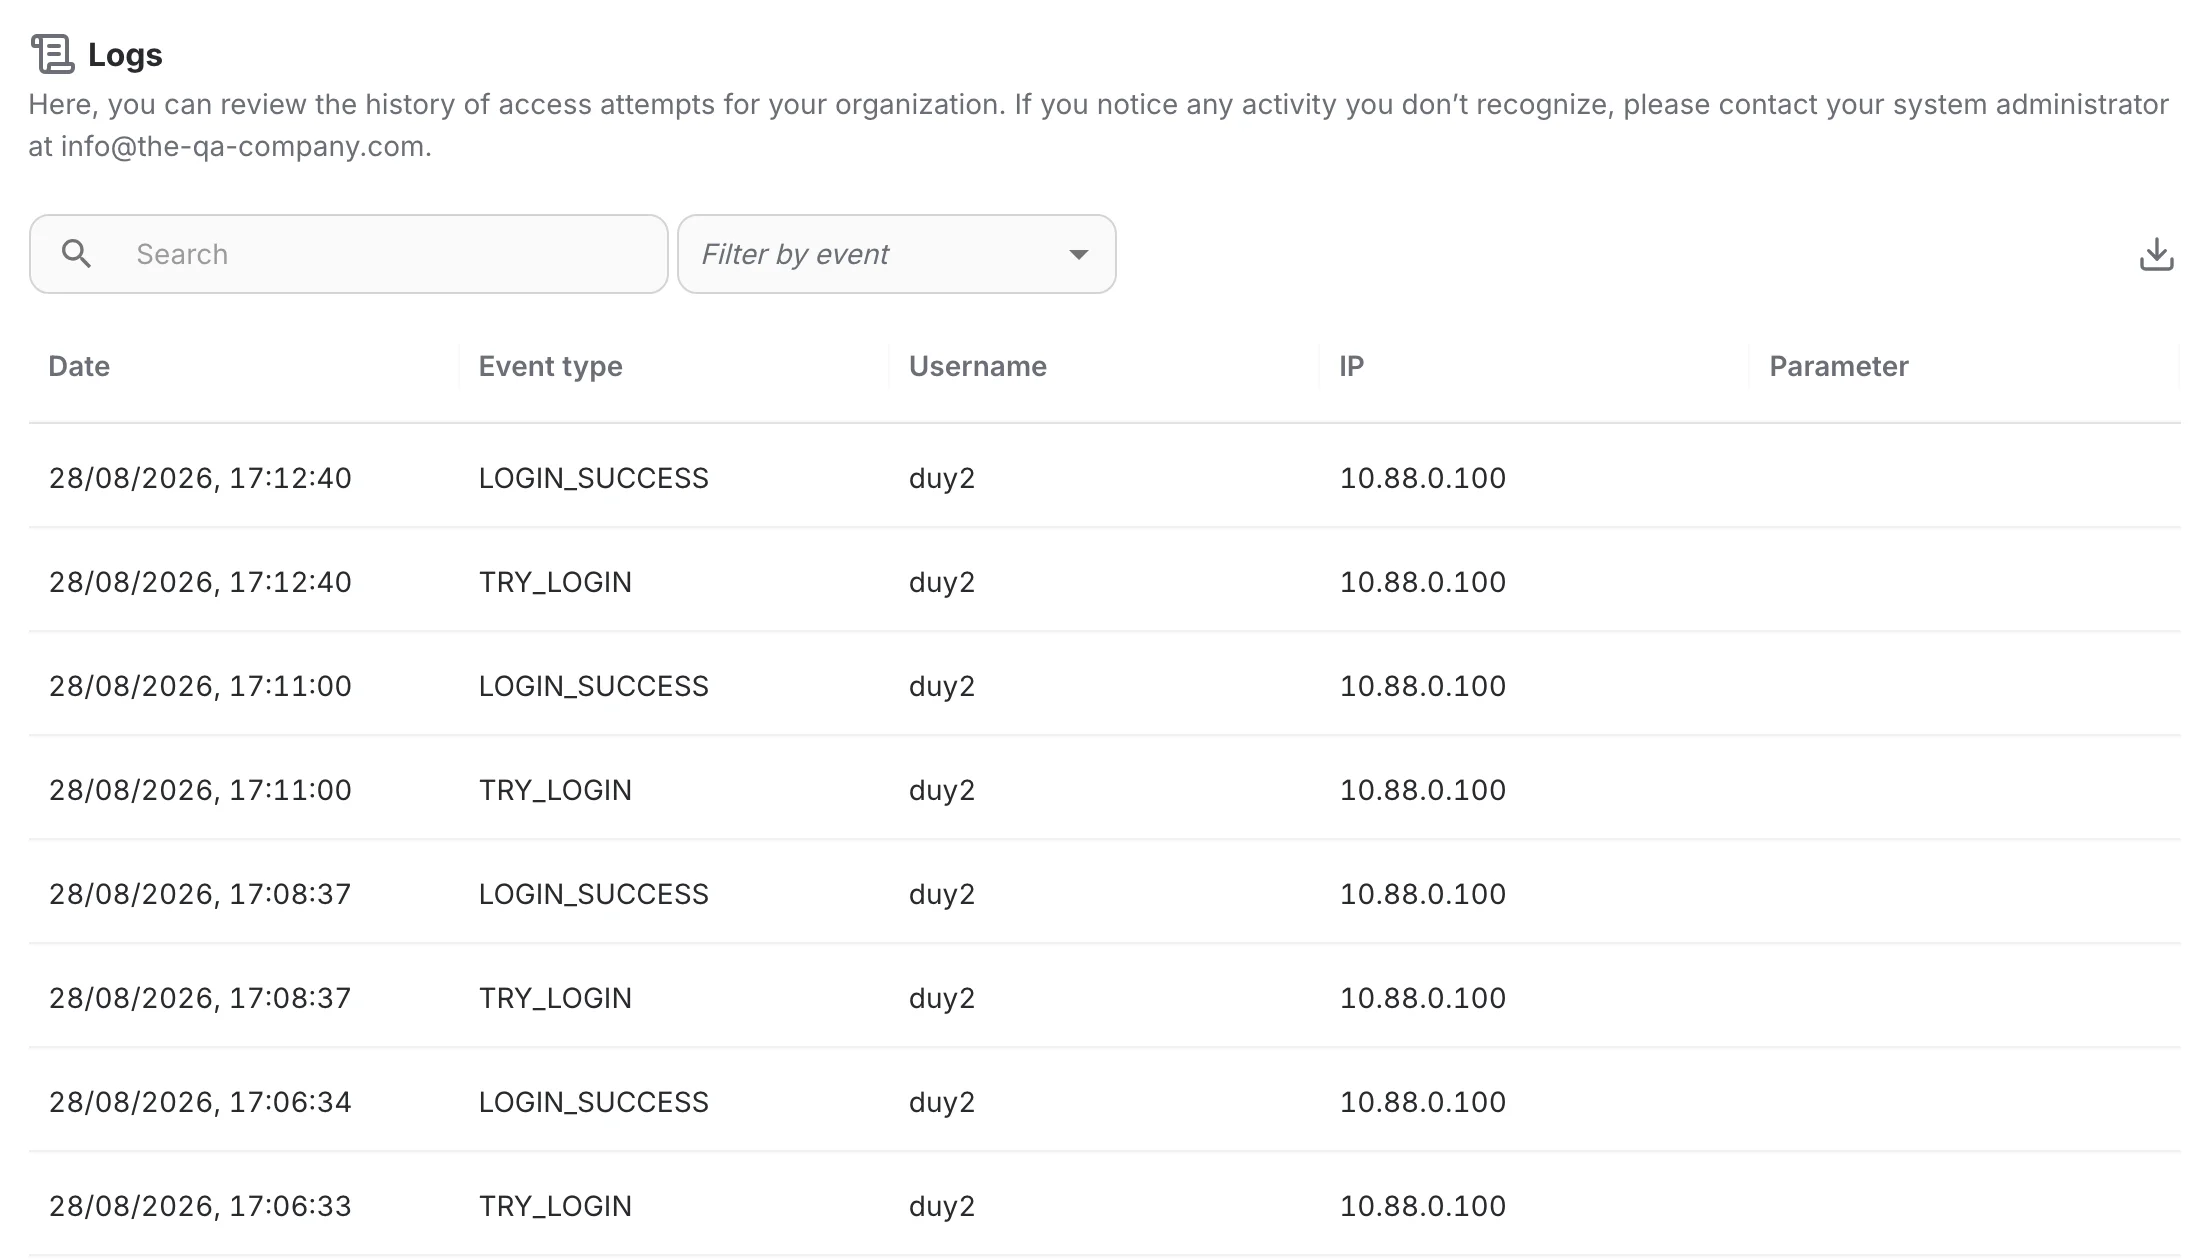2208x1260 pixels.
Task: Click the Parameter column header
Action: click(1839, 366)
